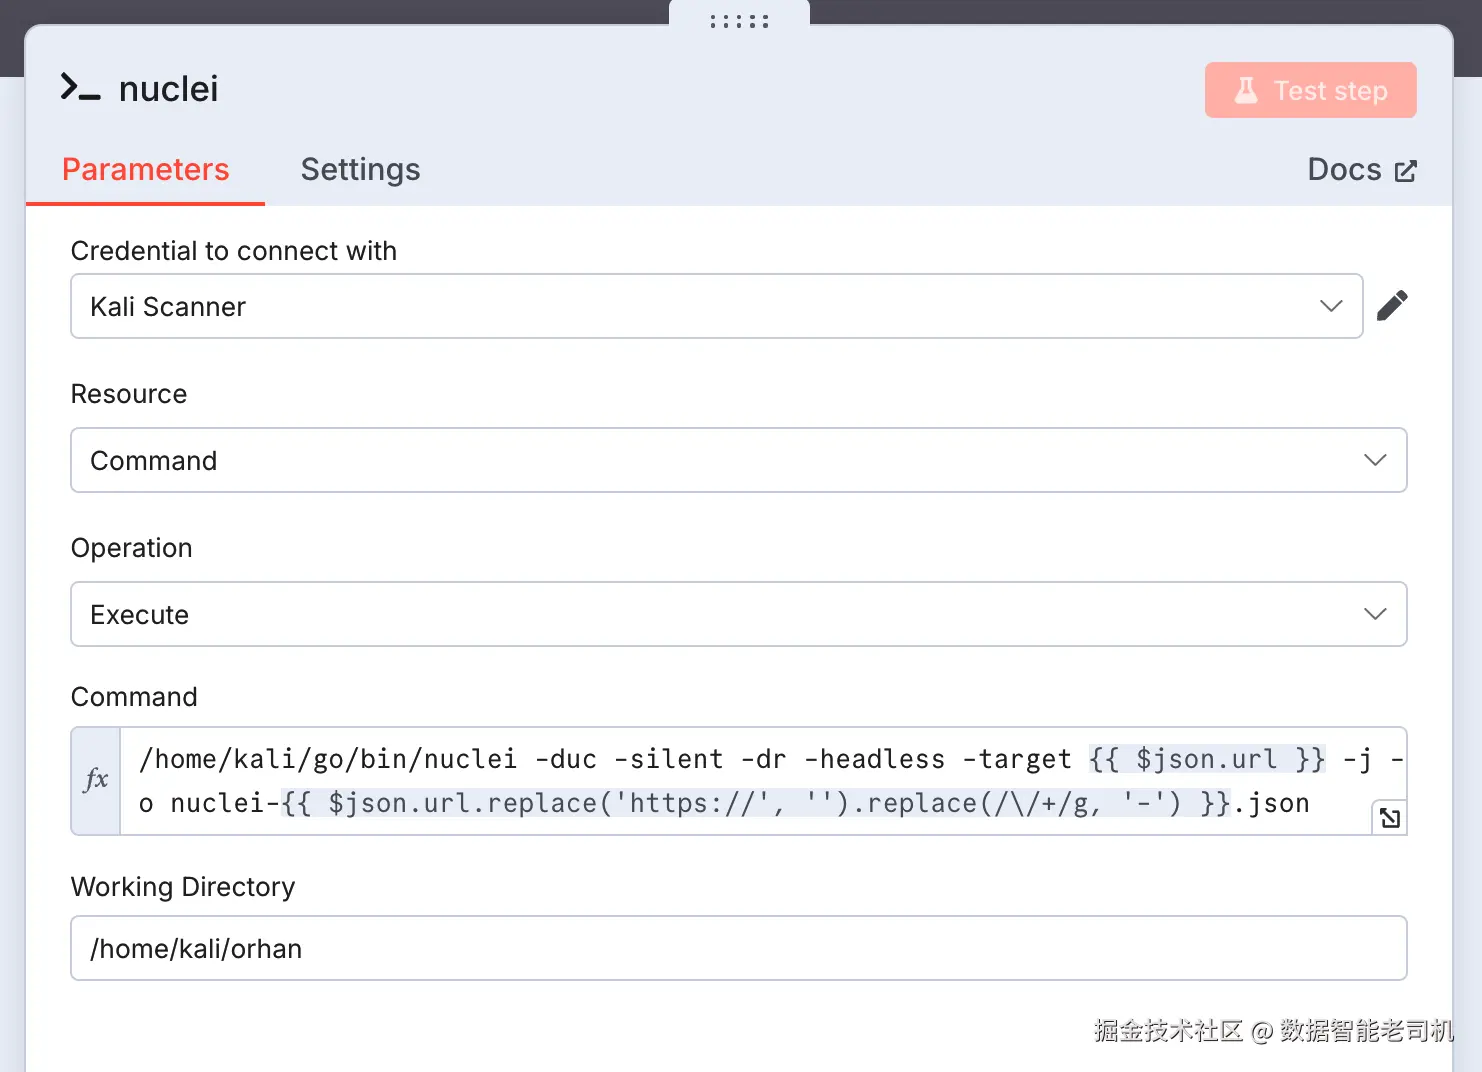Screen dimensions: 1482x1072
Task: Click inside the nuclei command expression field
Action: [763, 781]
